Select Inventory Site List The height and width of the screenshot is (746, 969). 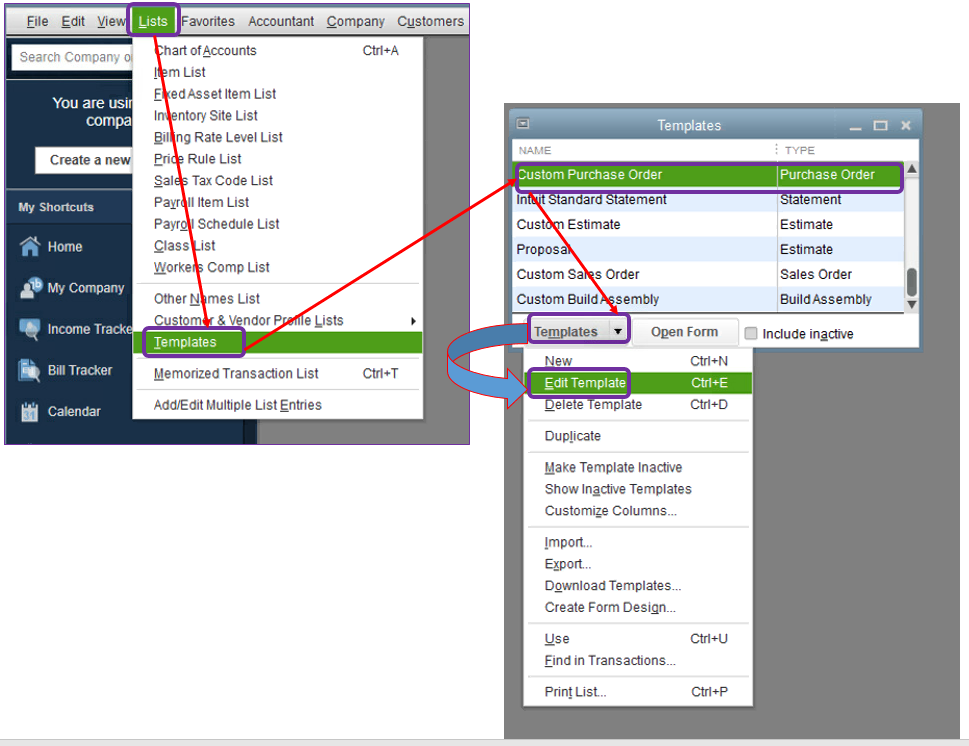(278, 116)
